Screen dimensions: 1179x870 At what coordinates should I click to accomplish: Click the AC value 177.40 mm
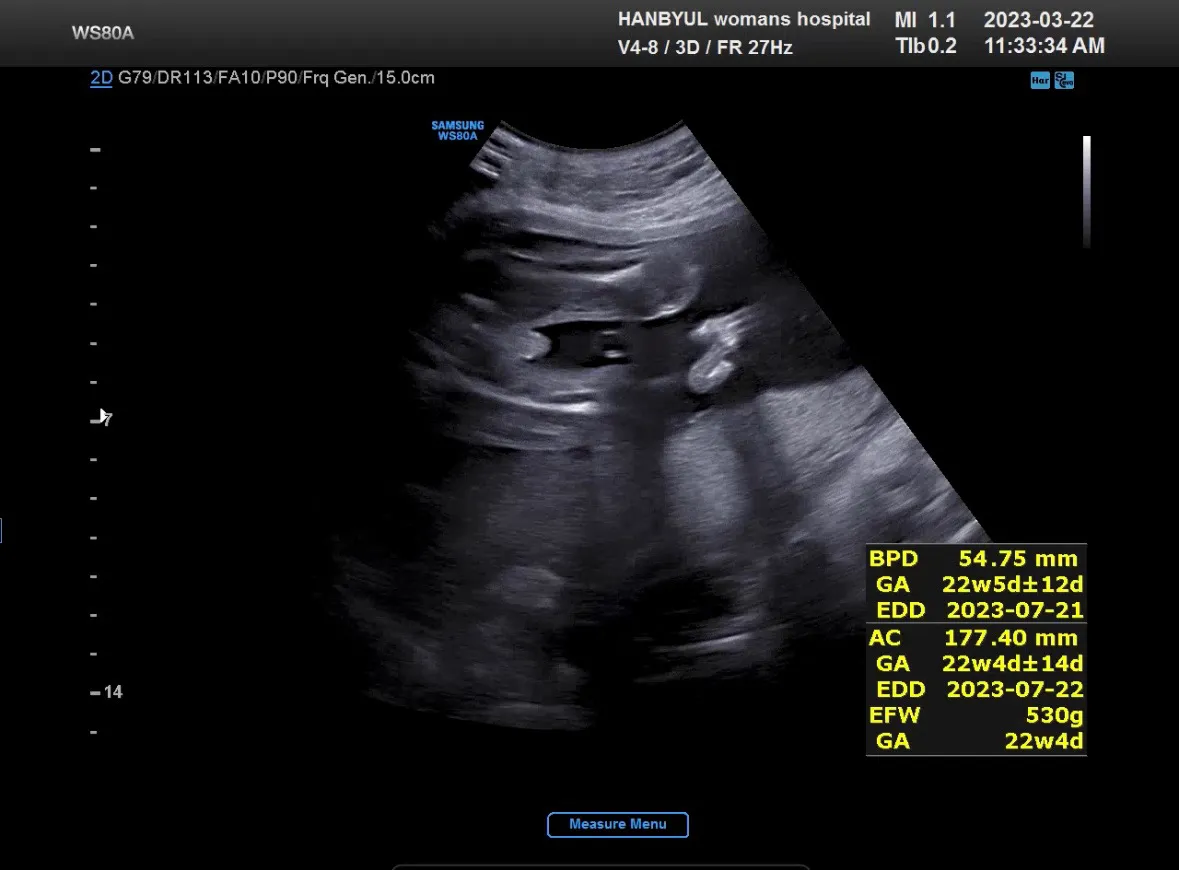(x=1011, y=638)
